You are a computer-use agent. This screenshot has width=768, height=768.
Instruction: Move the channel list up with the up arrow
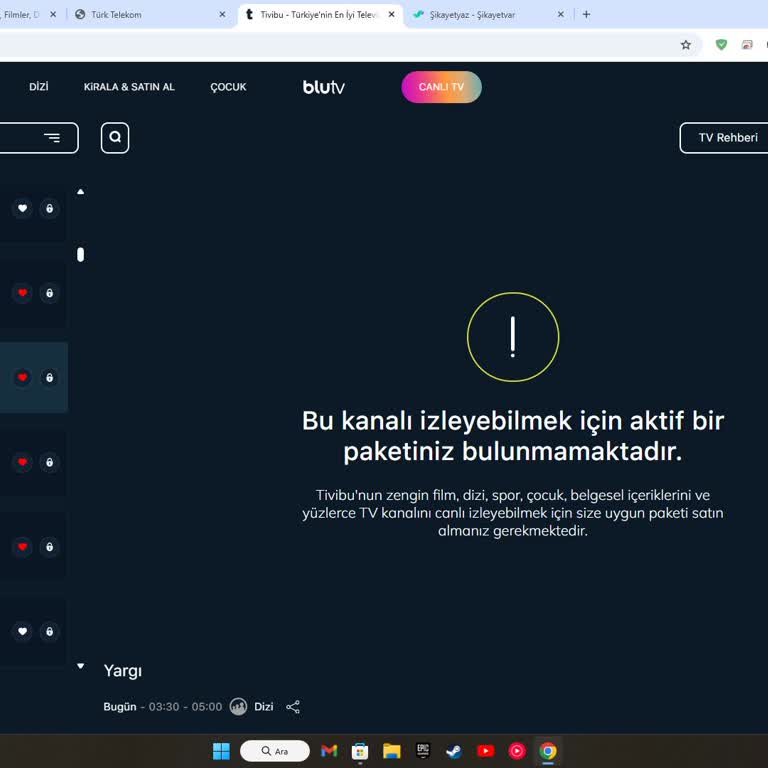pos(81,192)
